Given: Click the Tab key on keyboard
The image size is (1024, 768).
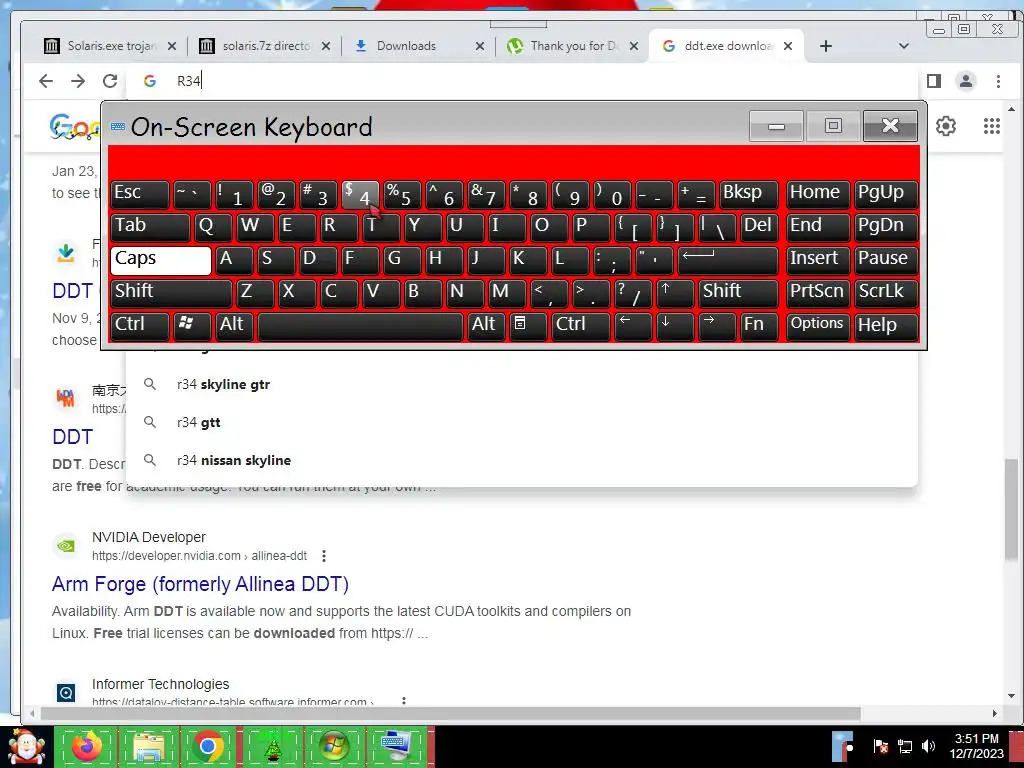Looking at the screenshot, I should (150, 227).
